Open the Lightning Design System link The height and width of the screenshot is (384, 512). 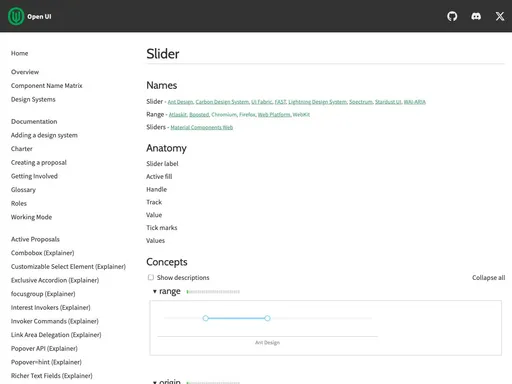pos(318,102)
